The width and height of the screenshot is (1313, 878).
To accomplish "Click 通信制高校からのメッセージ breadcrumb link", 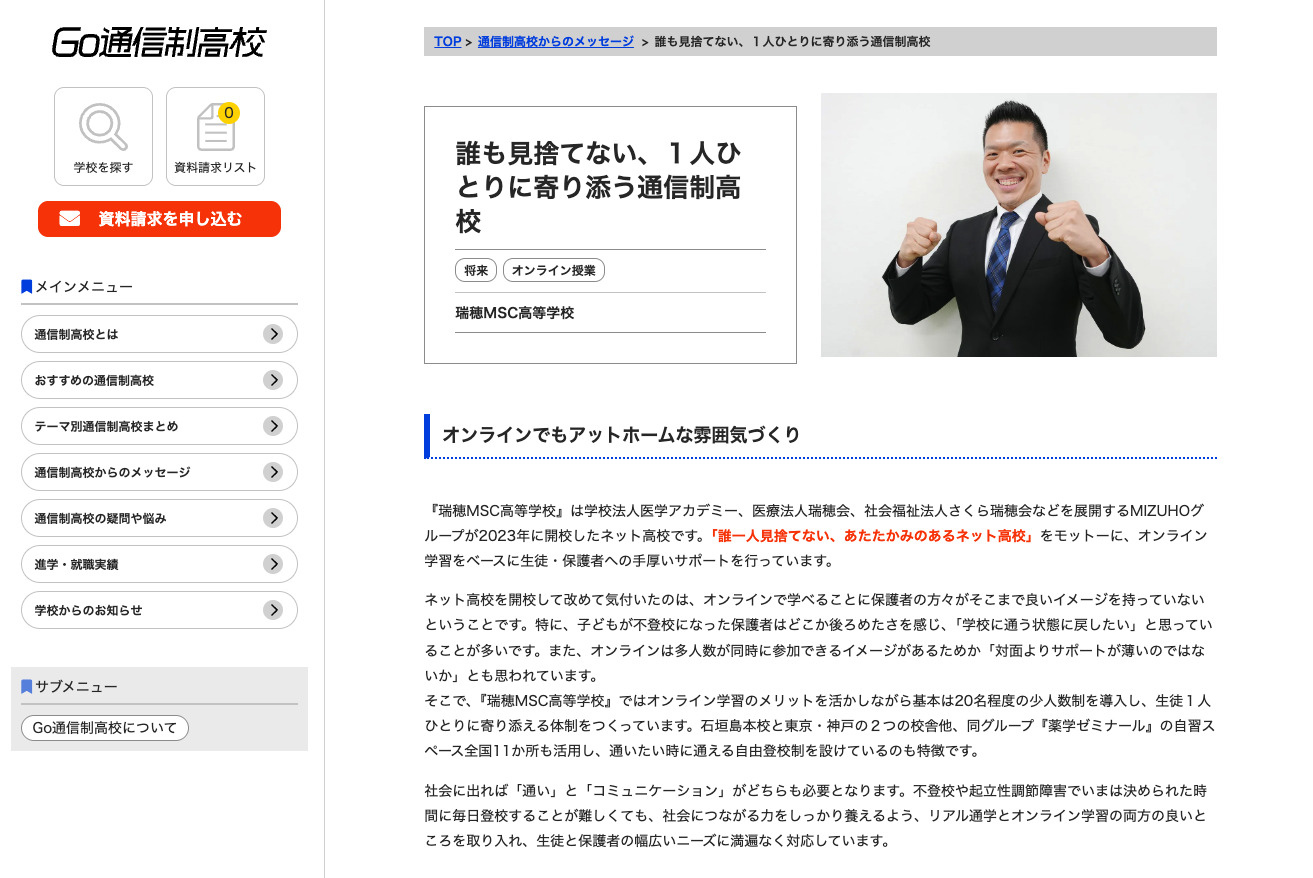I will [x=555, y=42].
